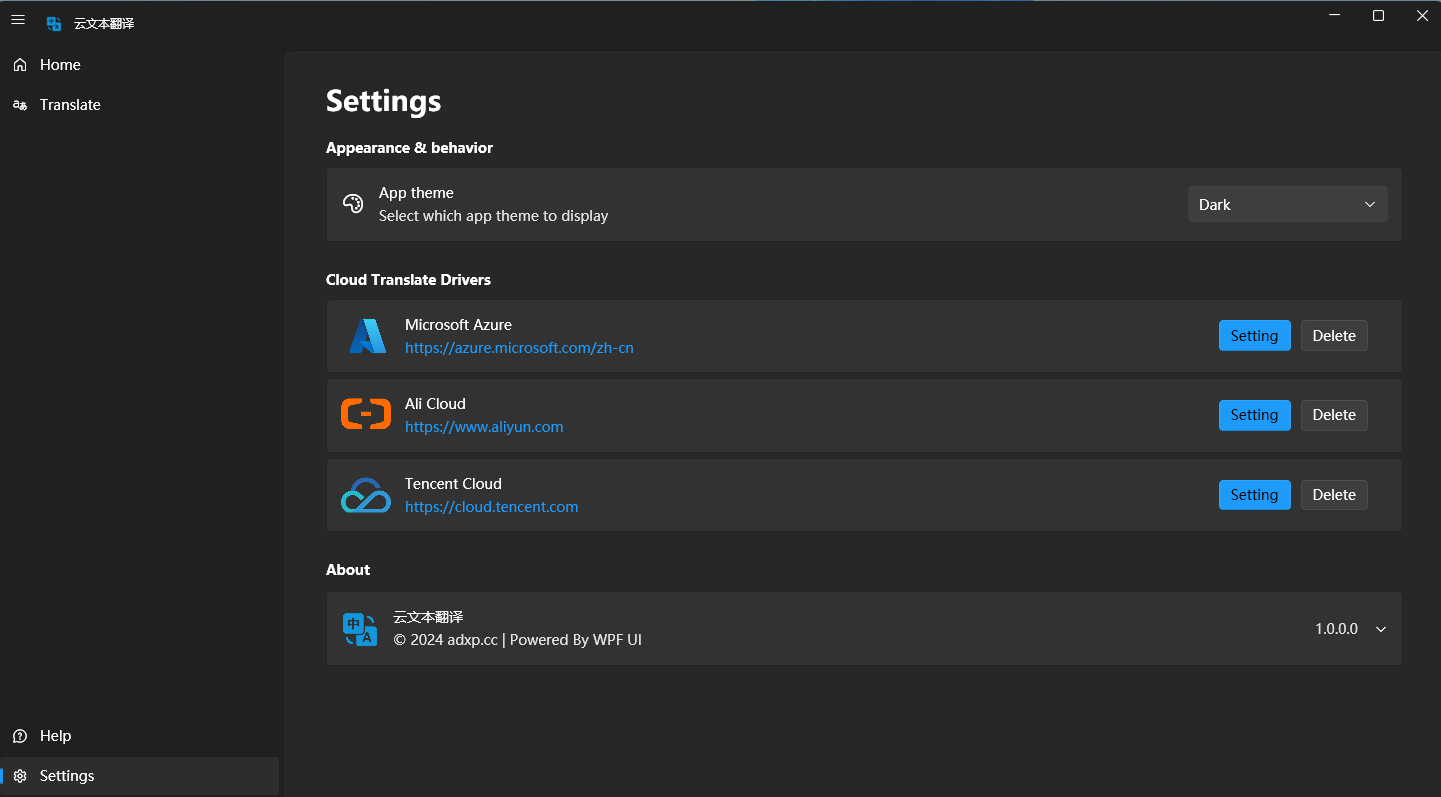Delete the Microsoft Azure driver
The width and height of the screenshot is (1441, 797).
click(x=1334, y=336)
